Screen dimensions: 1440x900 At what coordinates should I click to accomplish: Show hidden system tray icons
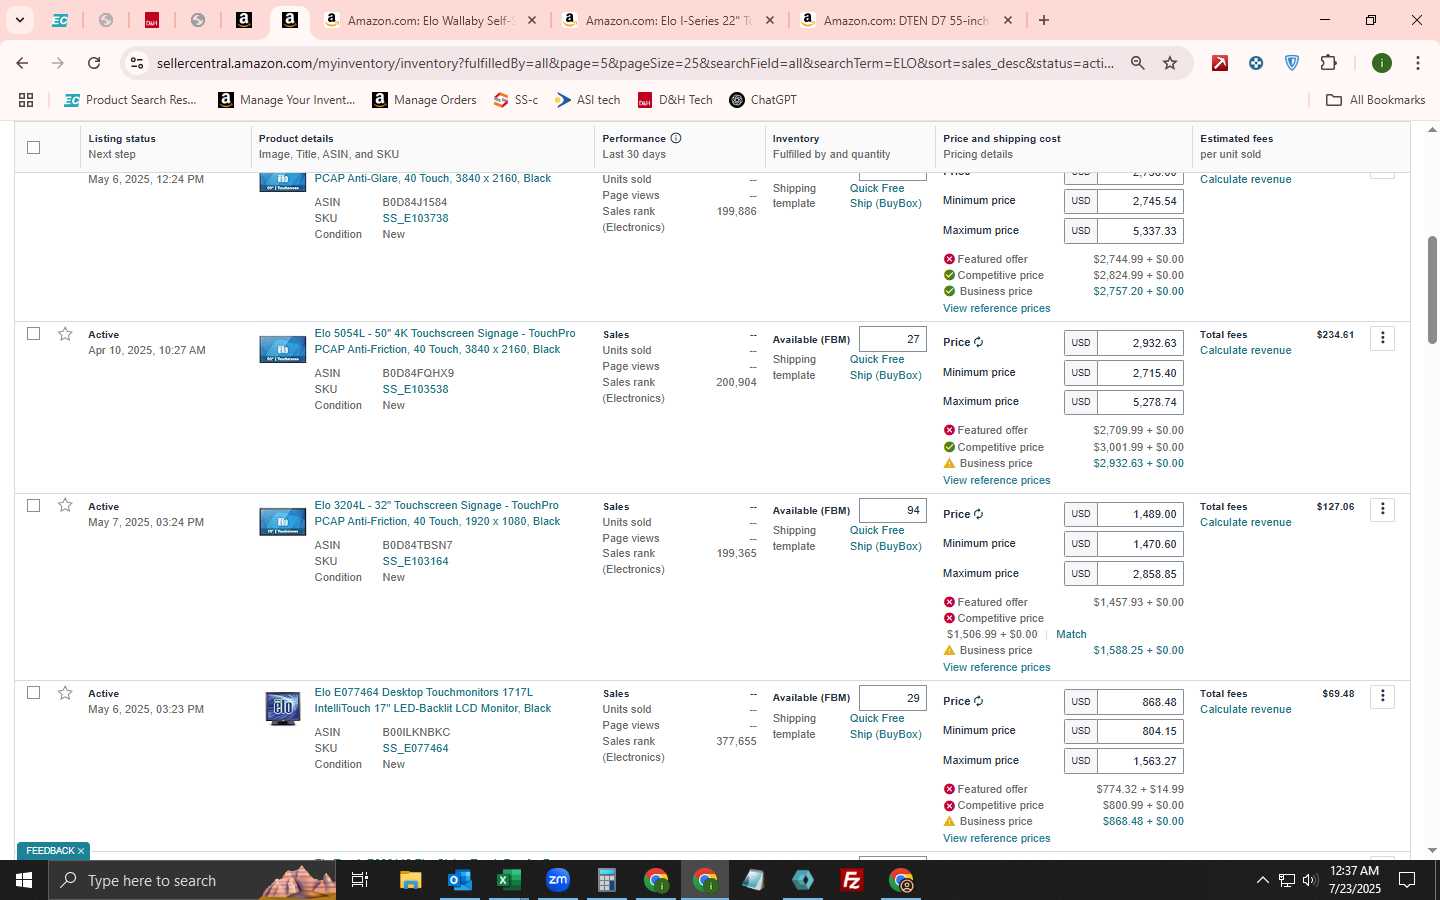(x=1262, y=880)
